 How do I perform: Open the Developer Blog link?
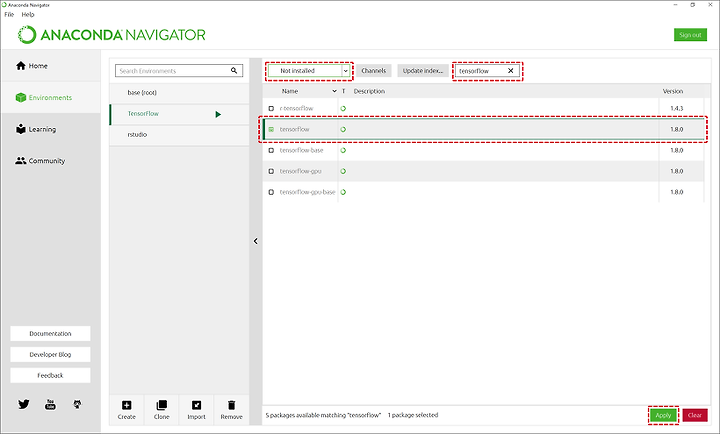51,355
